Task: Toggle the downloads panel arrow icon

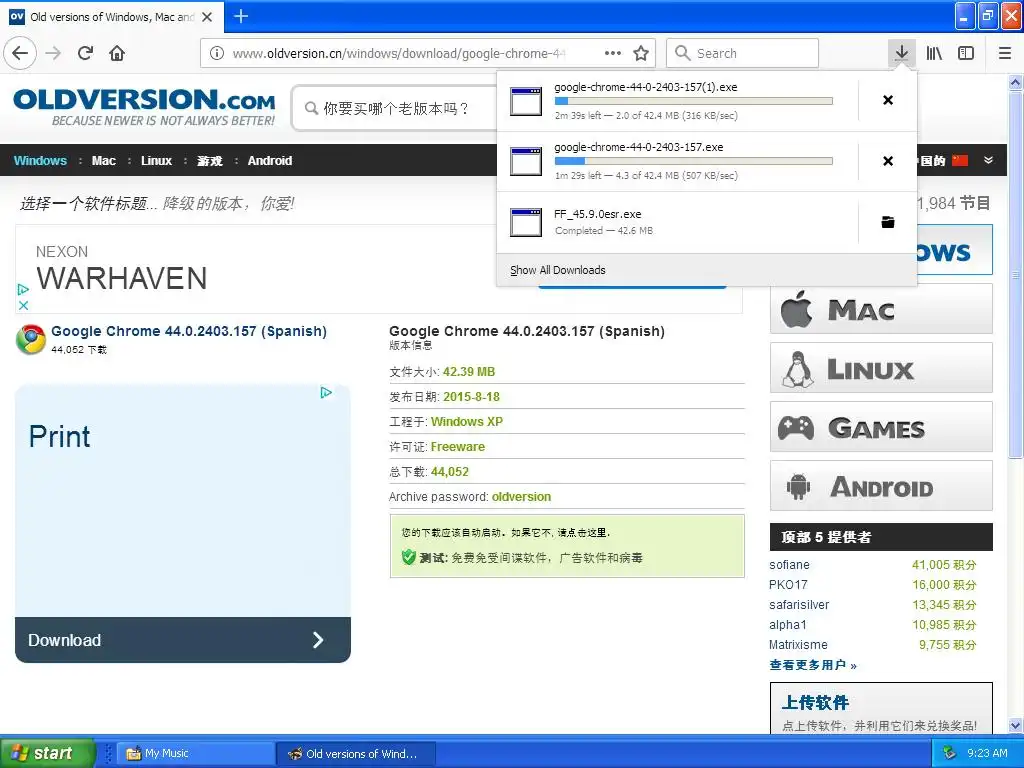Action: pos(901,53)
